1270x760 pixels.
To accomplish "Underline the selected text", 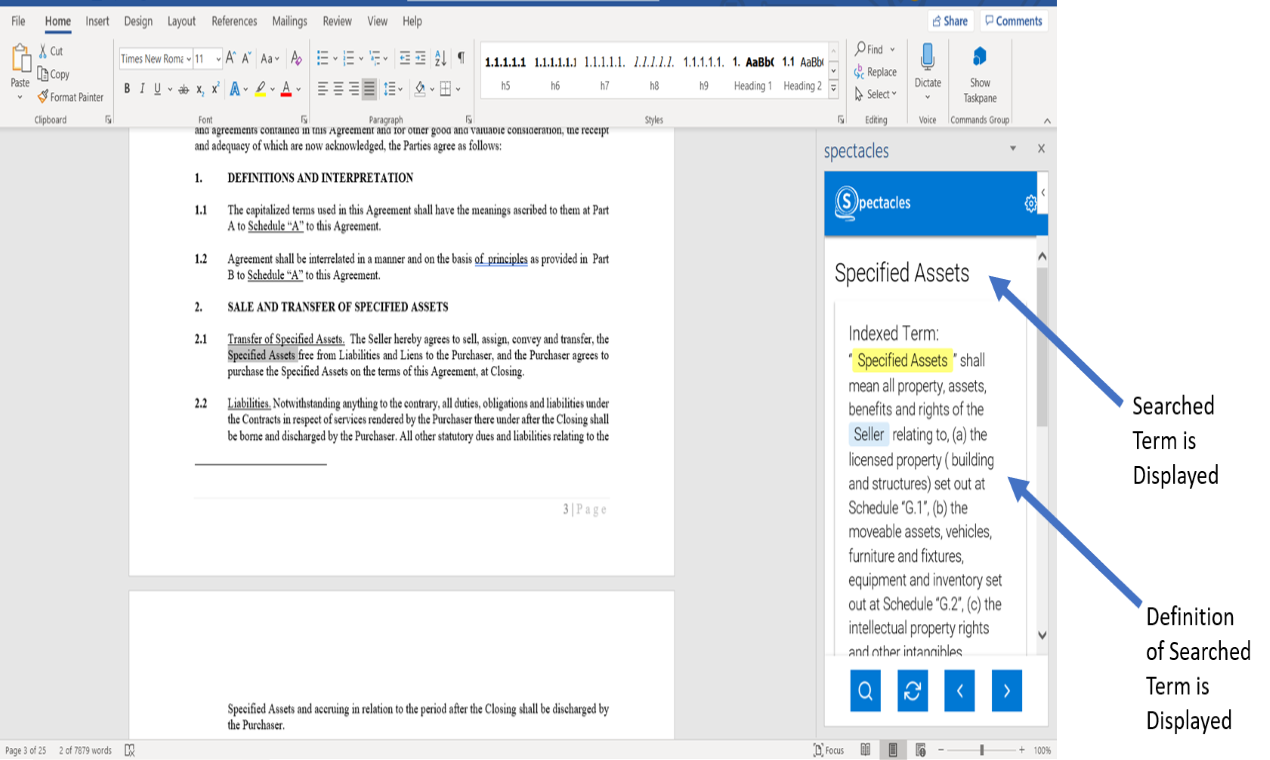I will pyautogui.click(x=157, y=89).
